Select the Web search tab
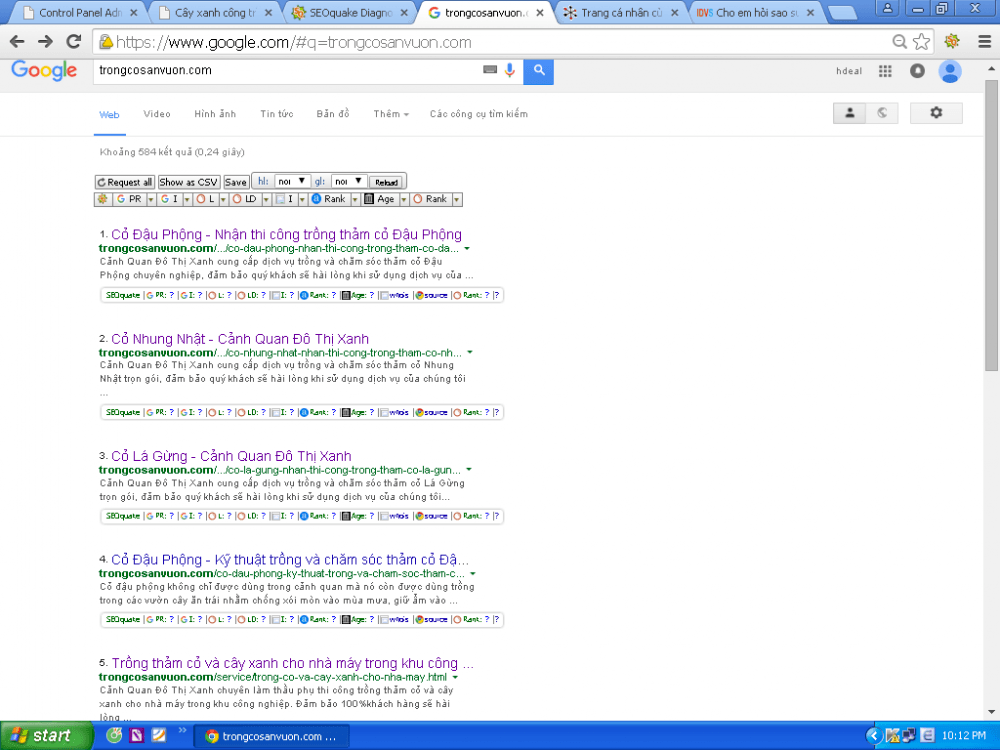 pyautogui.click(x=109, y=115)
